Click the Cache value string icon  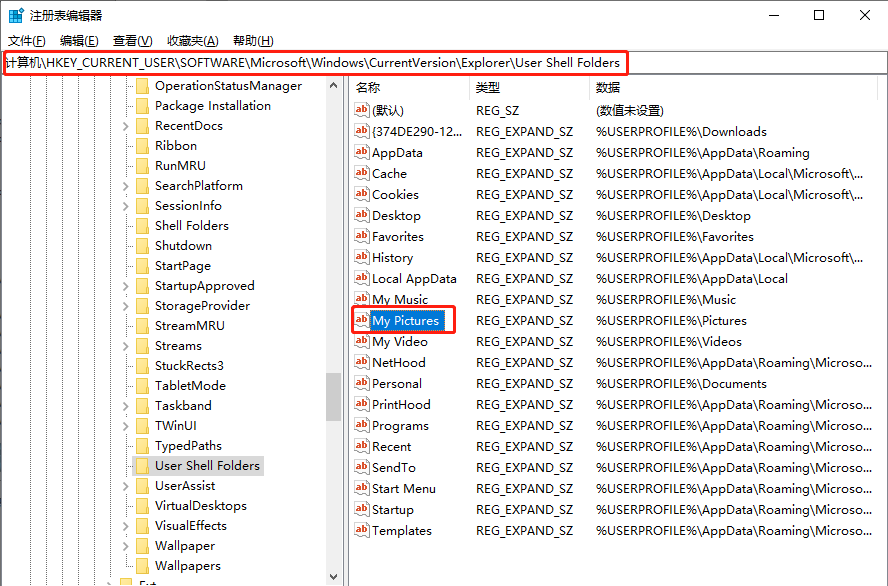coord(361,173)
